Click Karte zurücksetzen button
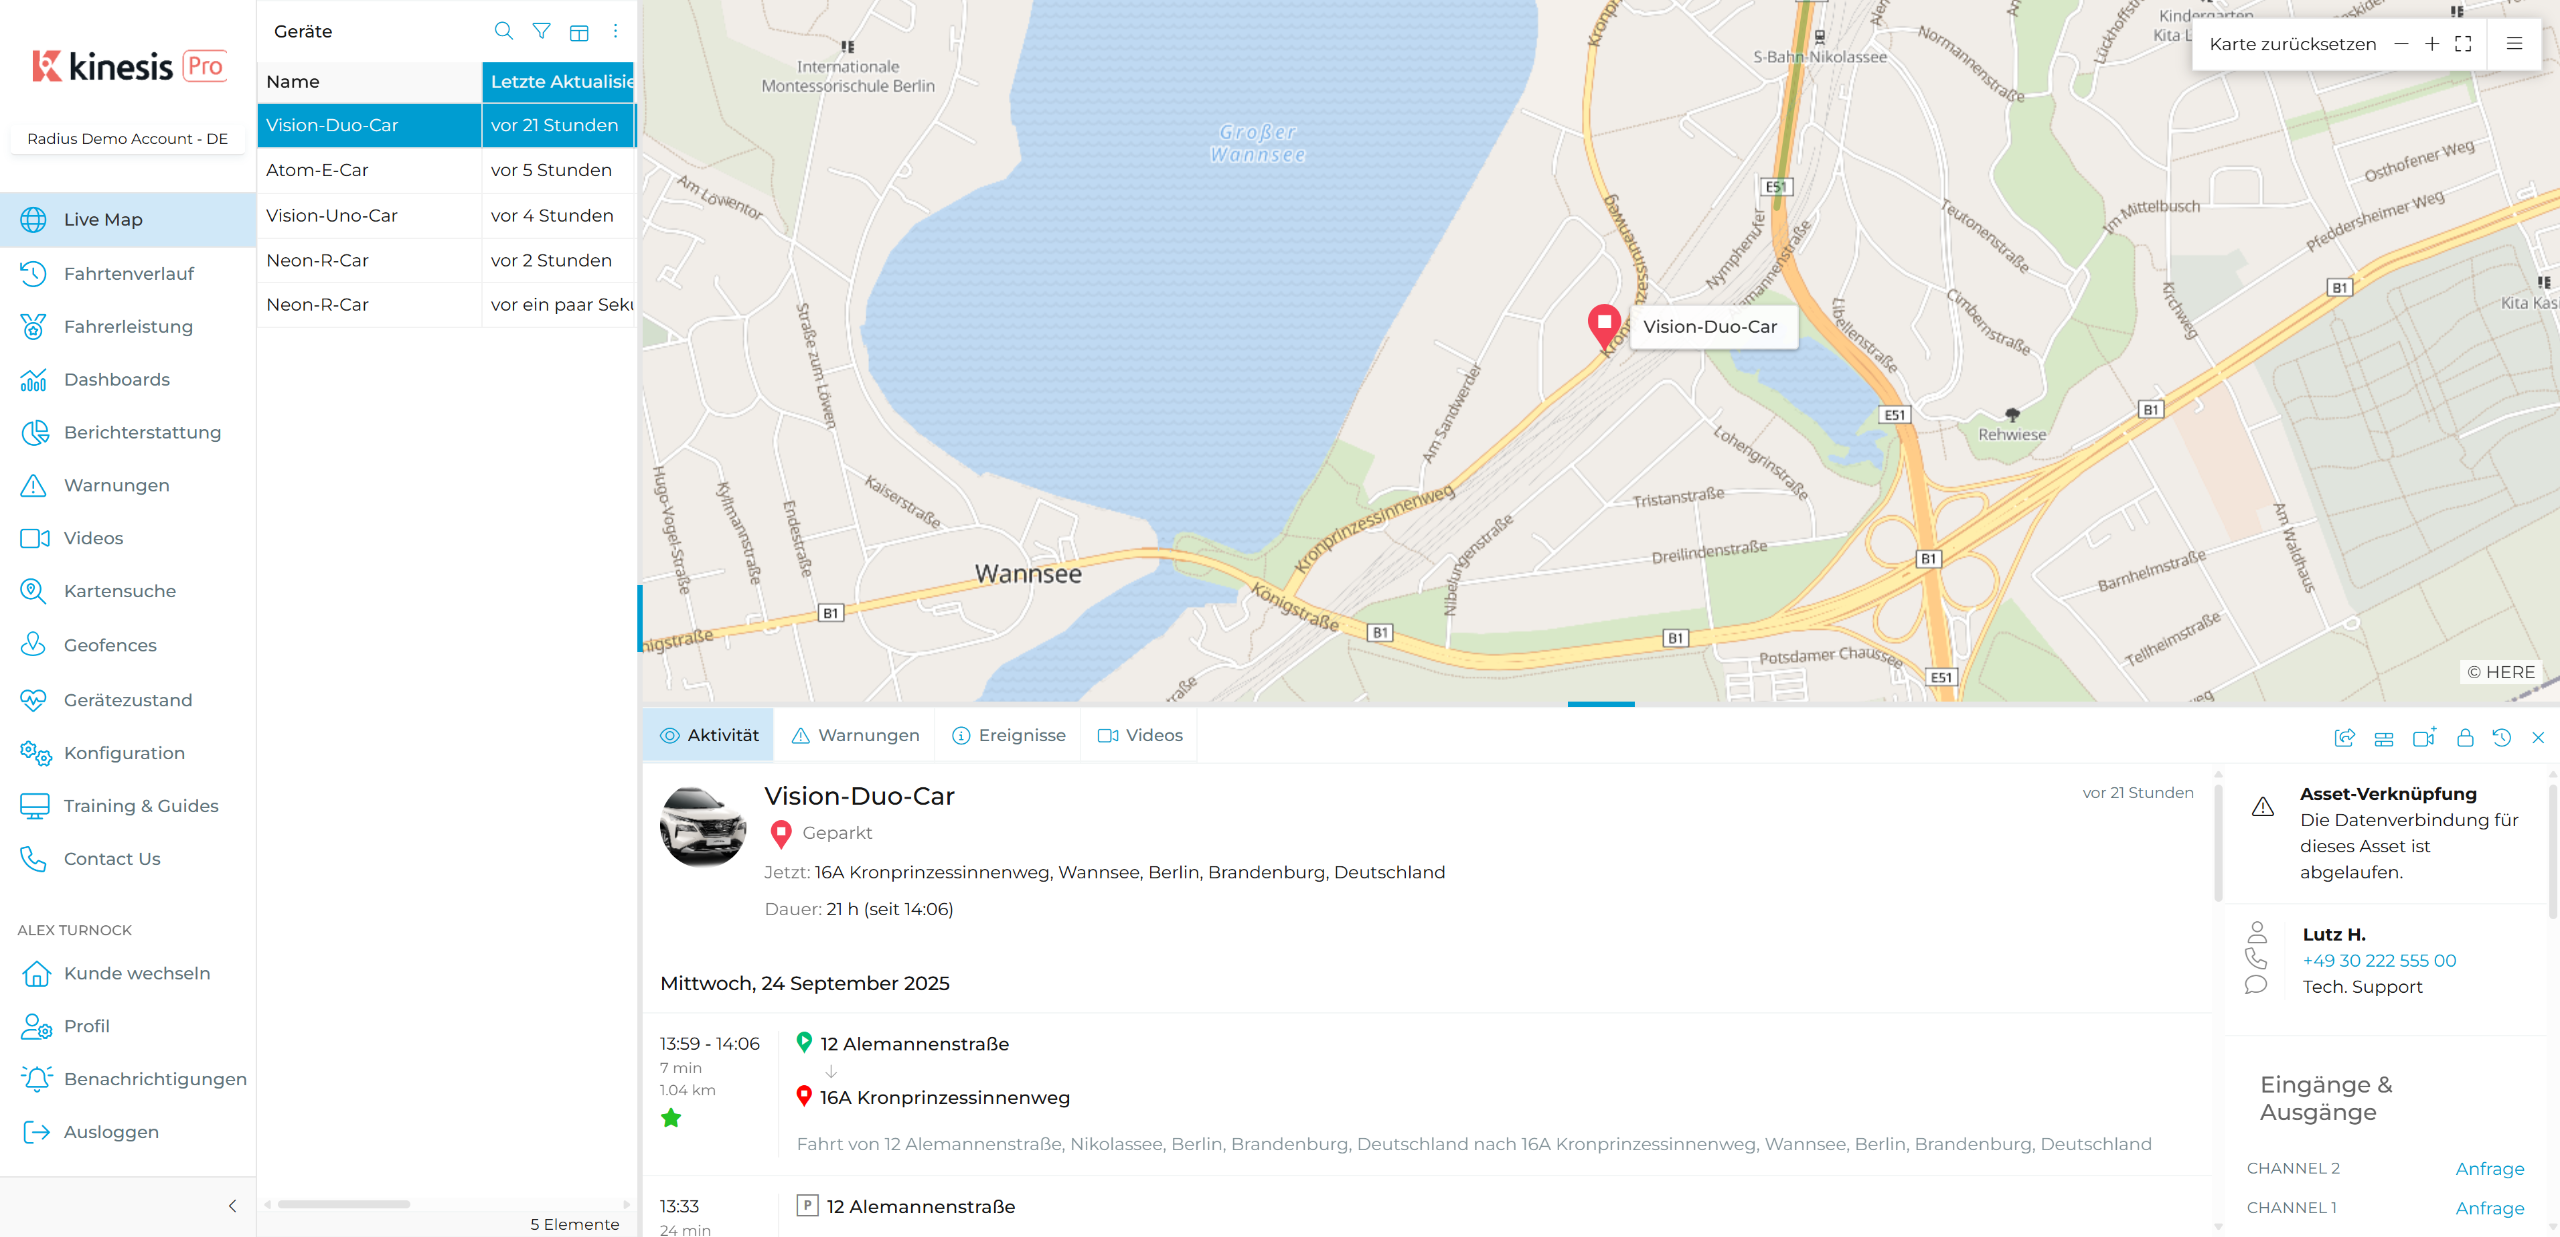The height and width of the screenshot is (1237, 2560). coord(2292,44)
